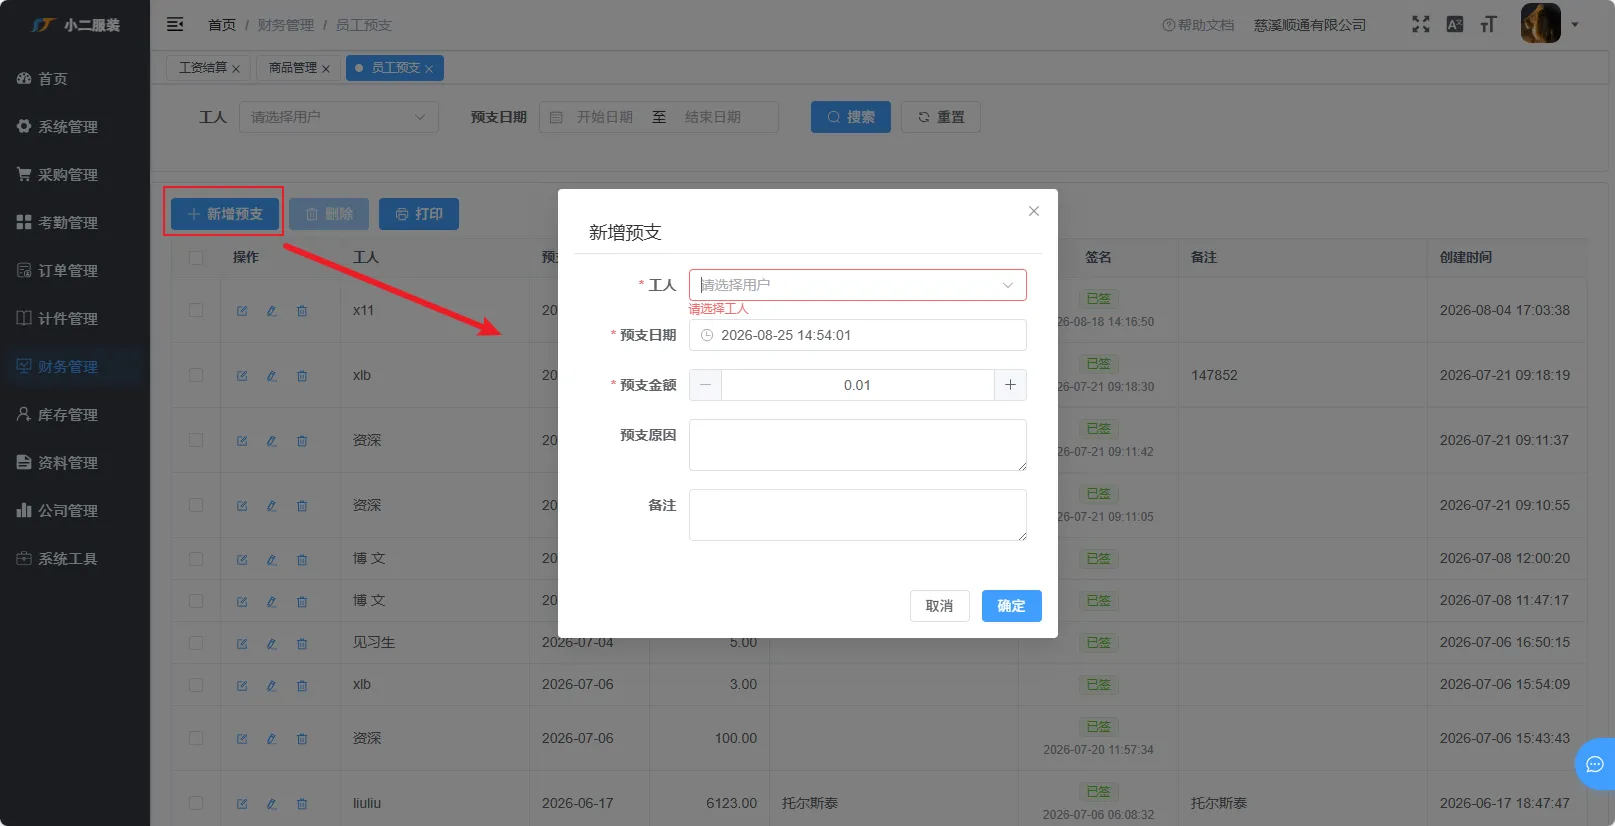Screen dimensions: 1615x826
Task: Open the font size setting icon
Action: point(1489,24)
